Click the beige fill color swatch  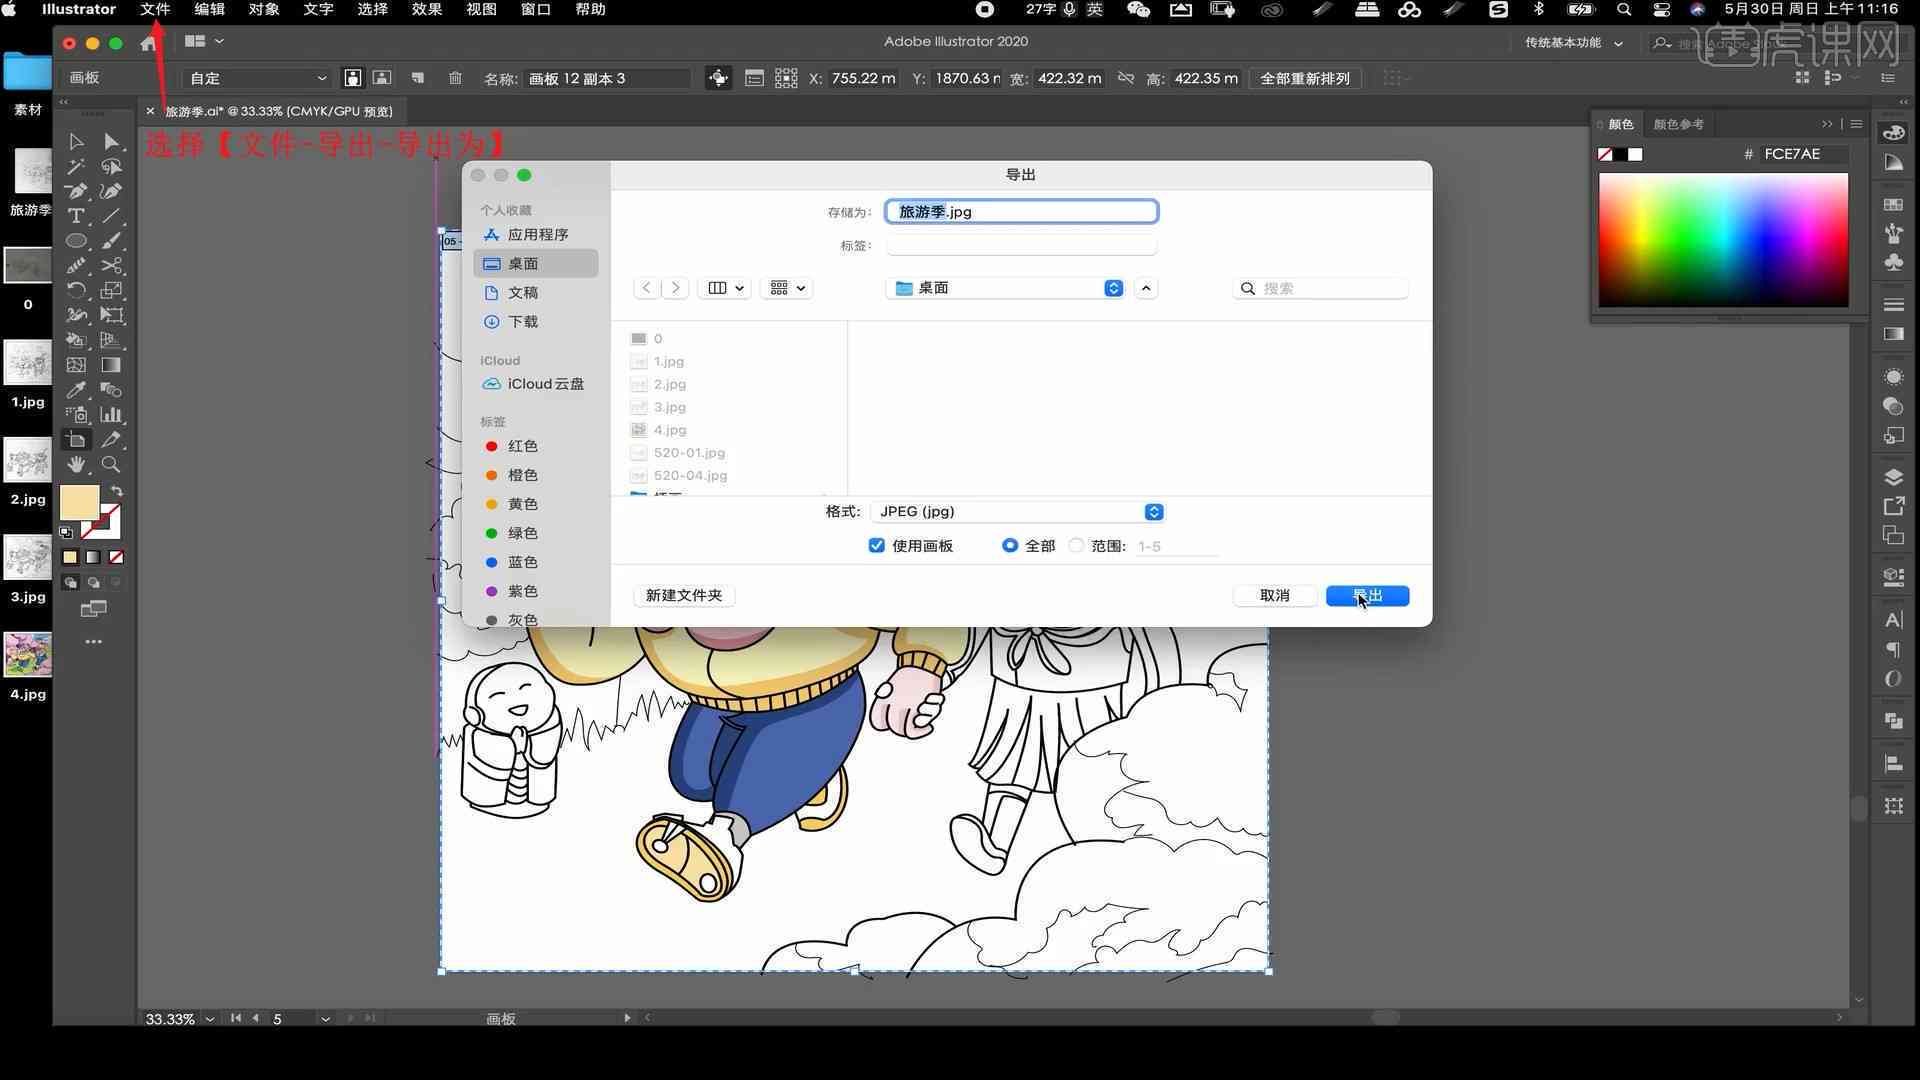tap(79, 502)
